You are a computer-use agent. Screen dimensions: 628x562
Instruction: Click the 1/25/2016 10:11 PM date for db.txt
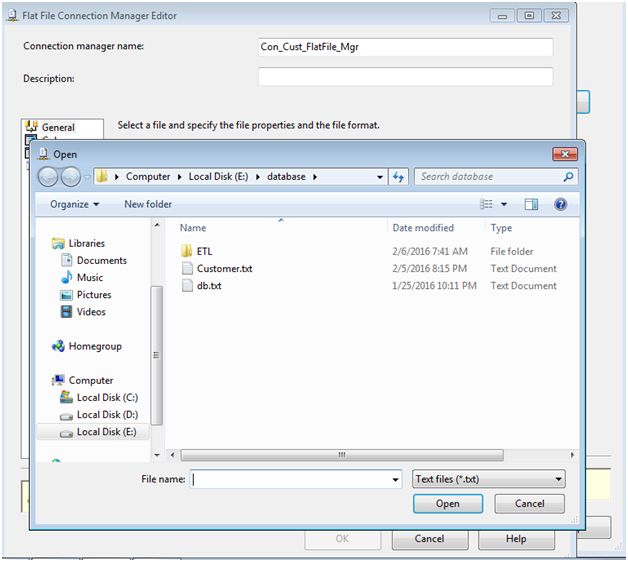pyautogui.click(x=434, y=286)
